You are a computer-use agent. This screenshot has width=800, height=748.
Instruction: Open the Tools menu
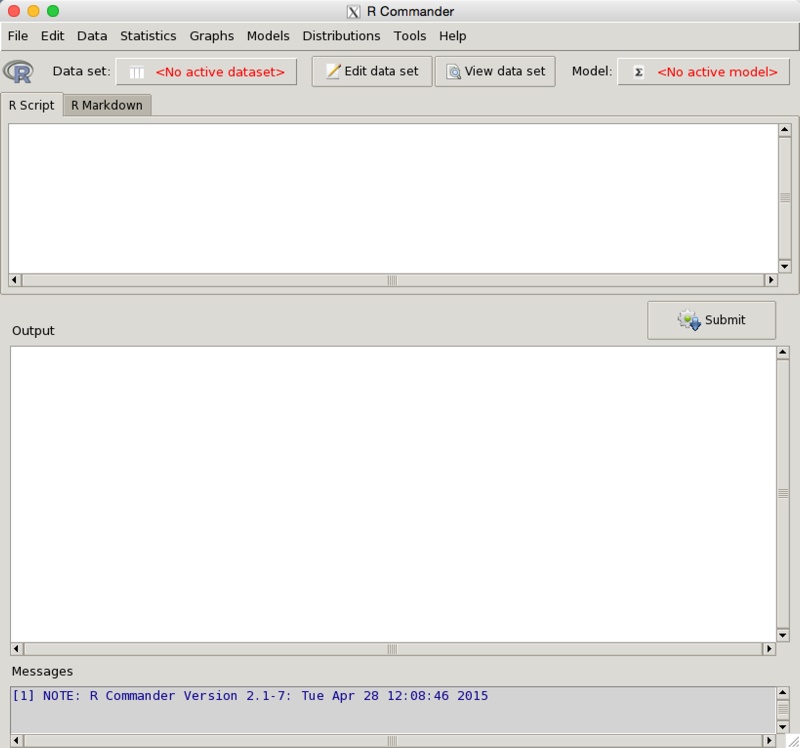410,36
